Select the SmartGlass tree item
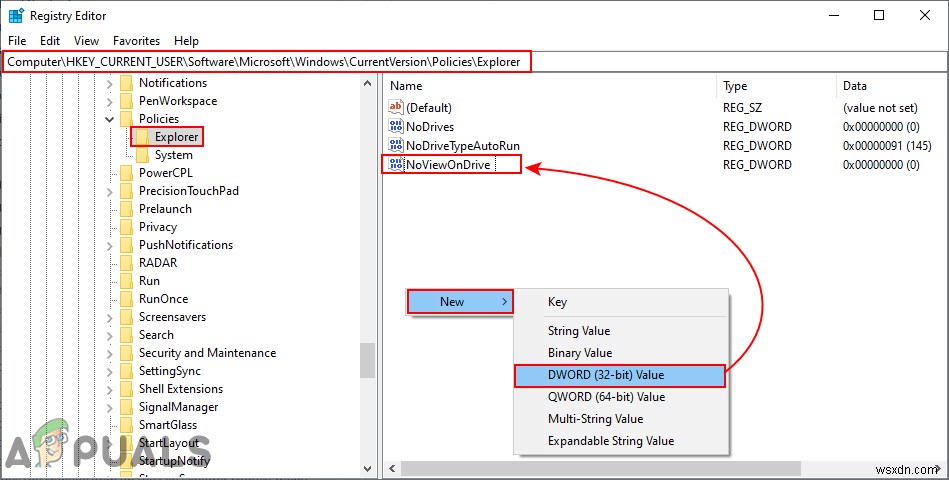The height and width of the screenshot is (480, 949). [x=168, y=425]
